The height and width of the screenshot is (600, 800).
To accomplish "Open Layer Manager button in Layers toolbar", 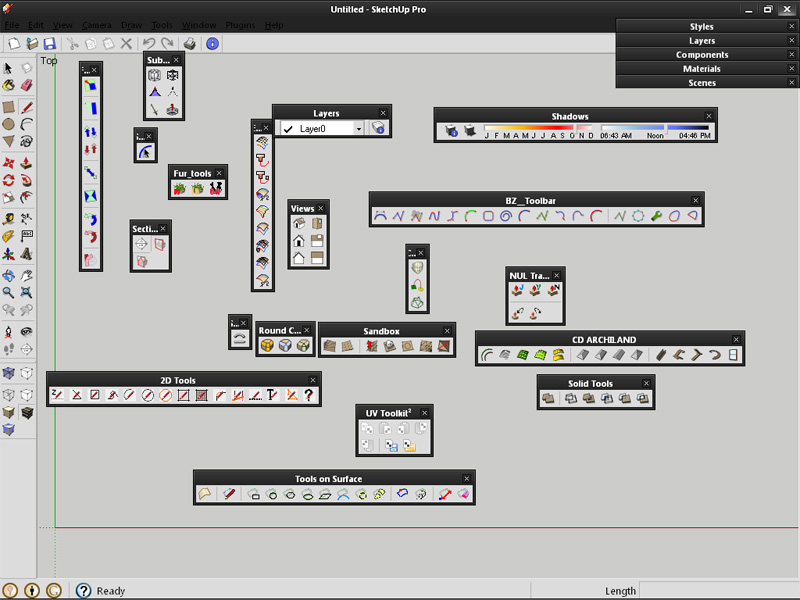I will coord(379,128).
